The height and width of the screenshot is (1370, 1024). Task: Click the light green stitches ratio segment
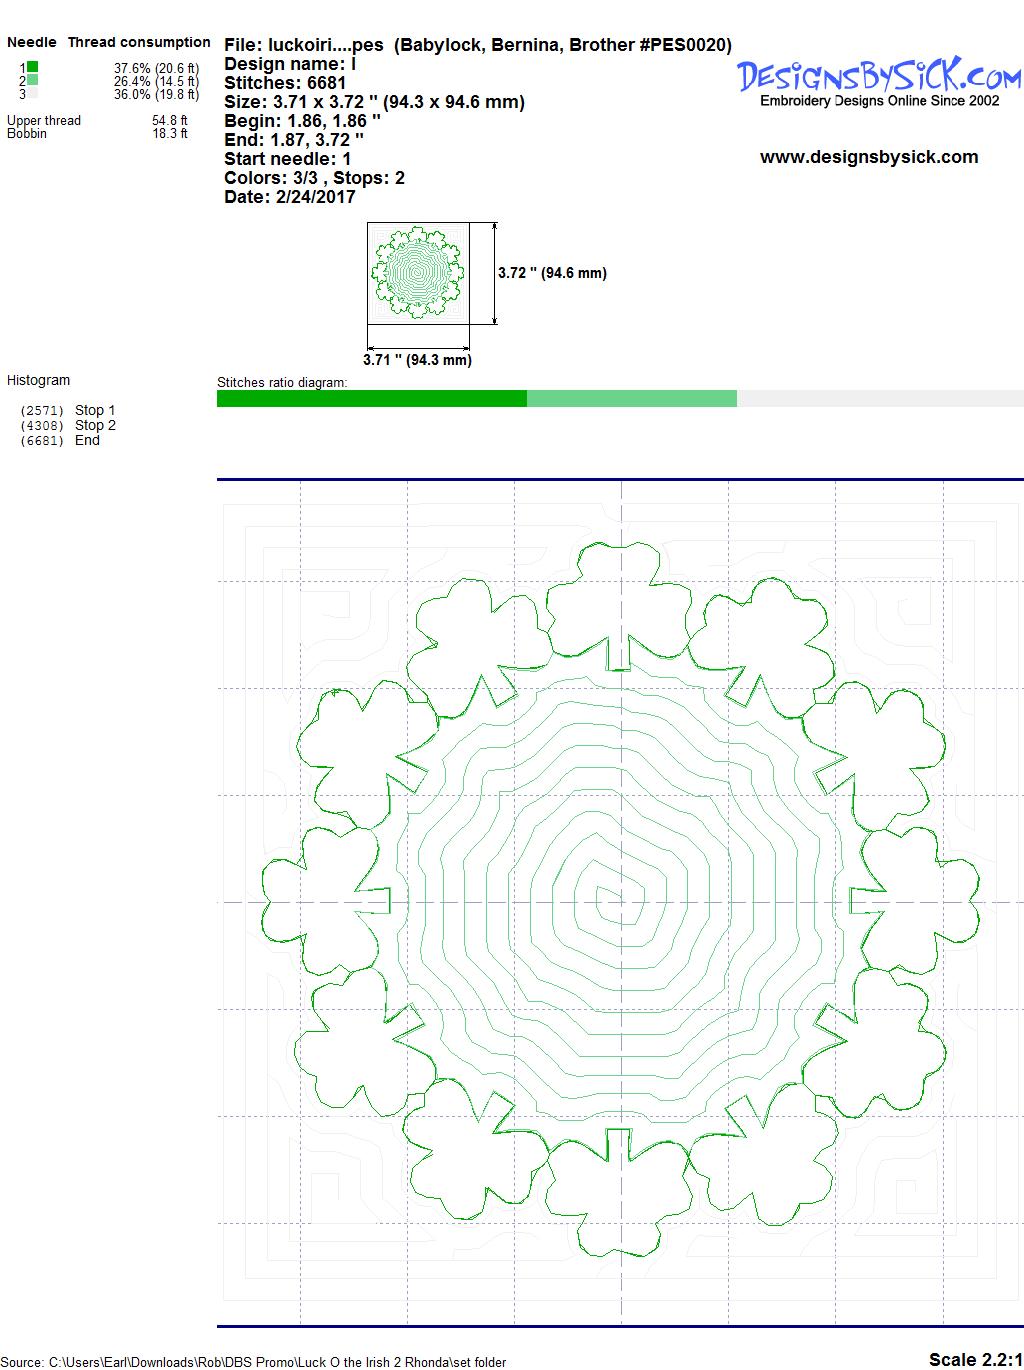[631, 399]
